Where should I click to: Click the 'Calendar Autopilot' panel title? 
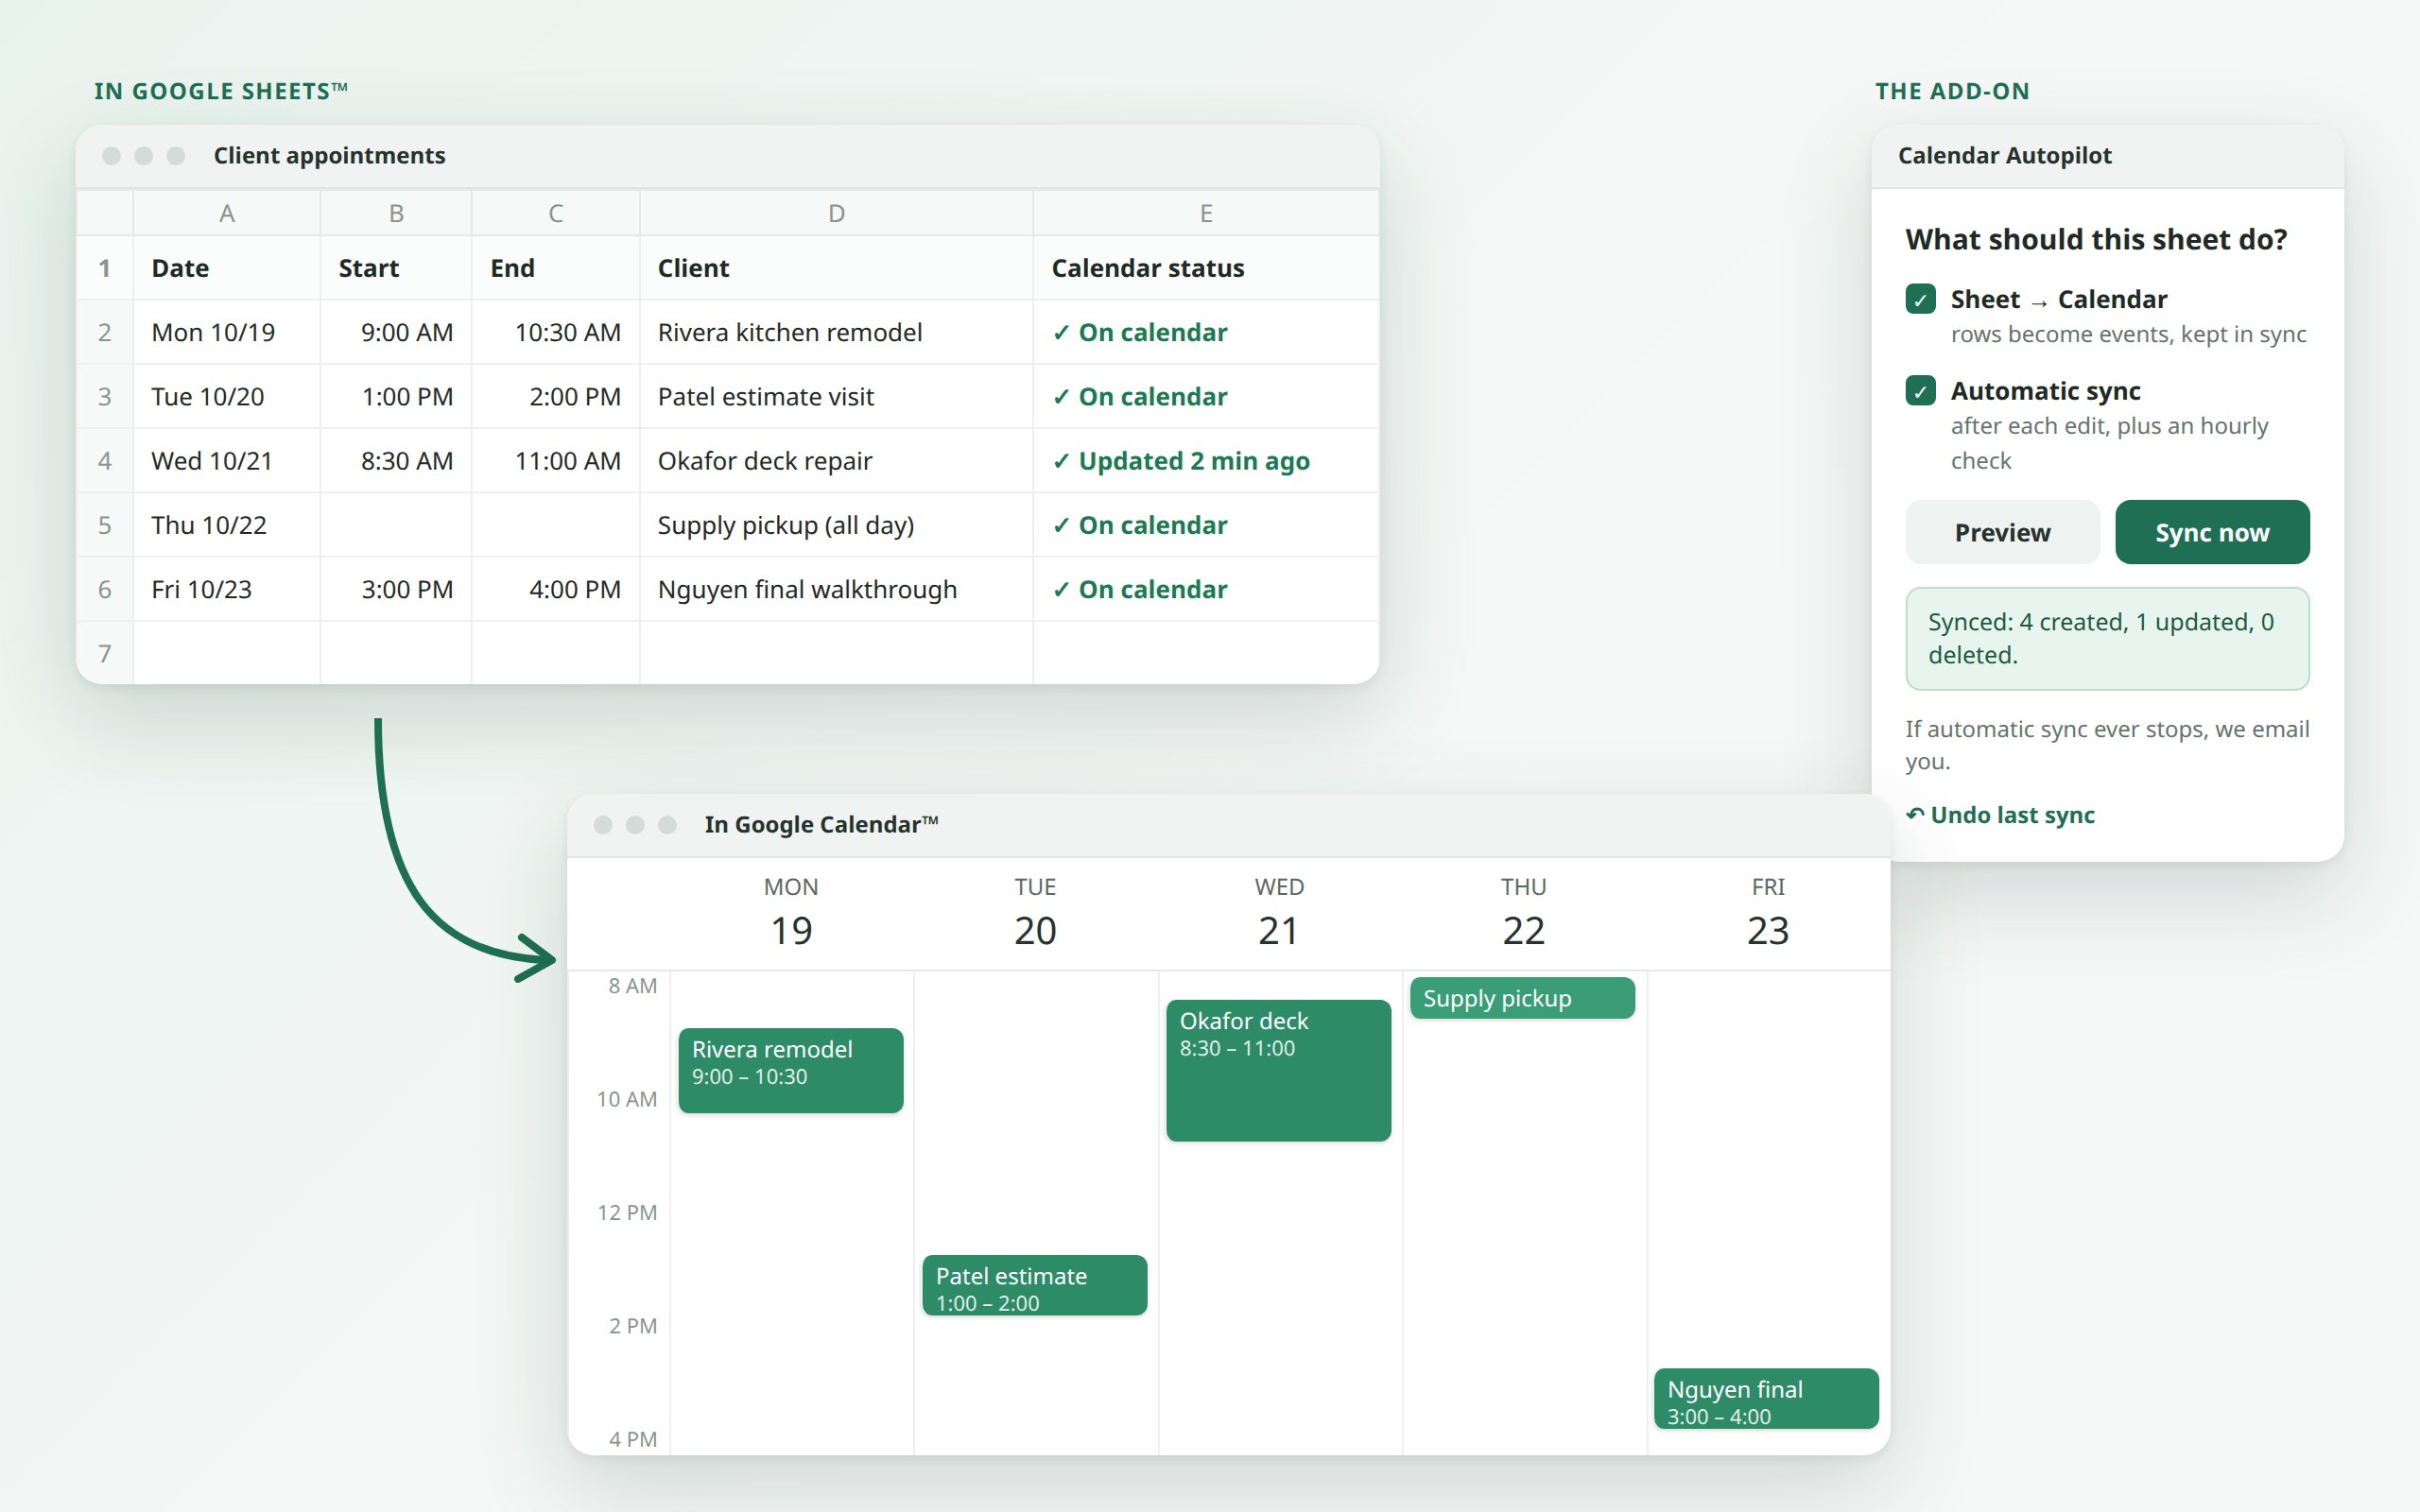tap(2004, 155)
